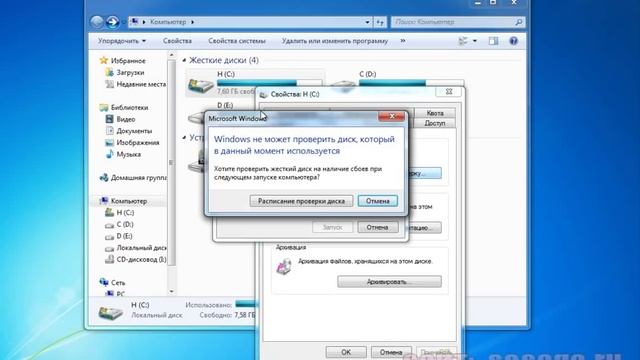The width and height of the screenshot is (640, 360).
Task: Show more toolbar commands with the chevron
Action: [403, 41]
